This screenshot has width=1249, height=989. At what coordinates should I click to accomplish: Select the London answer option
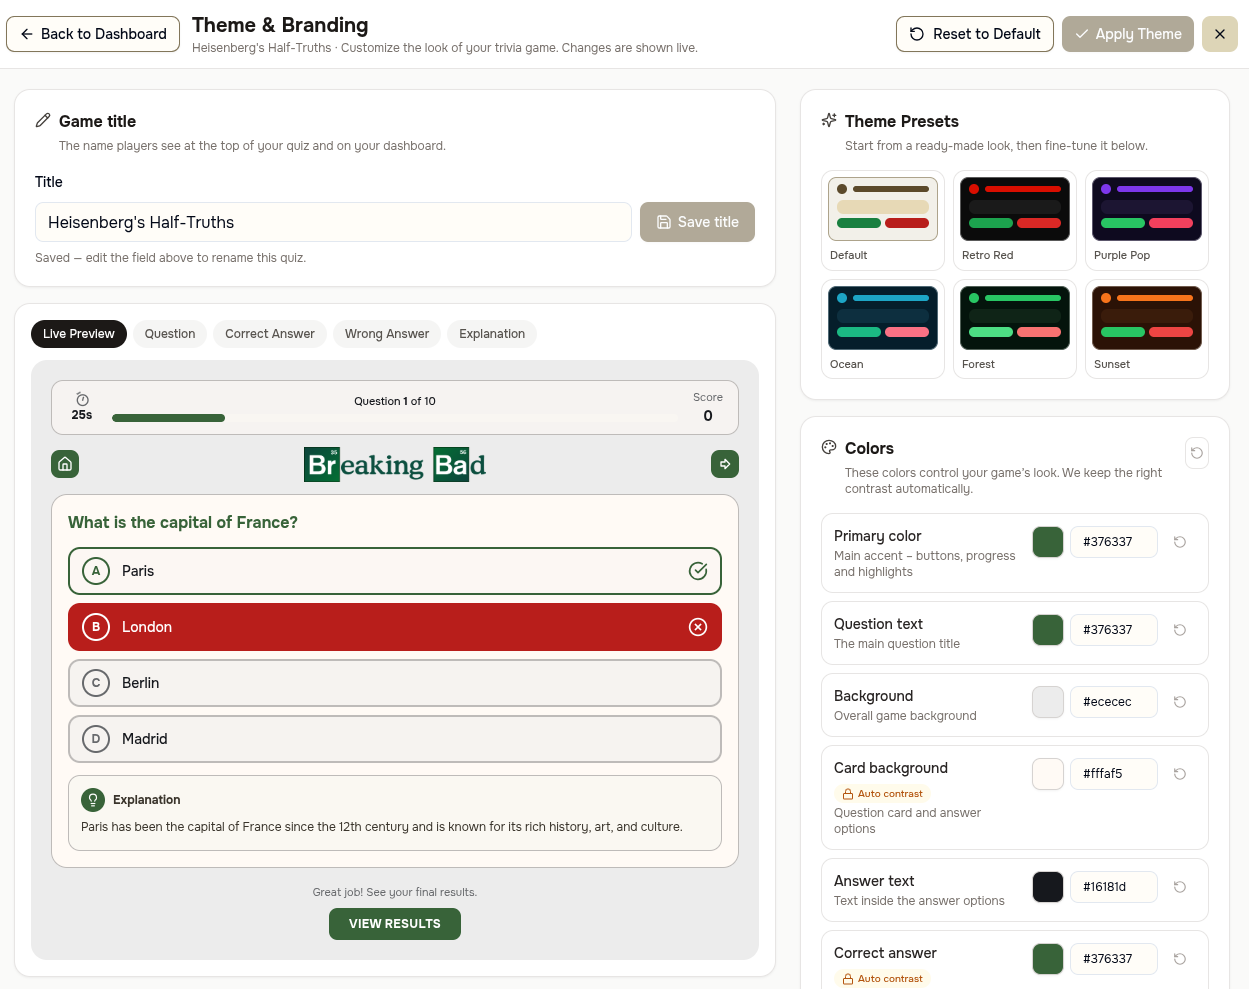[x=395, y=627]
